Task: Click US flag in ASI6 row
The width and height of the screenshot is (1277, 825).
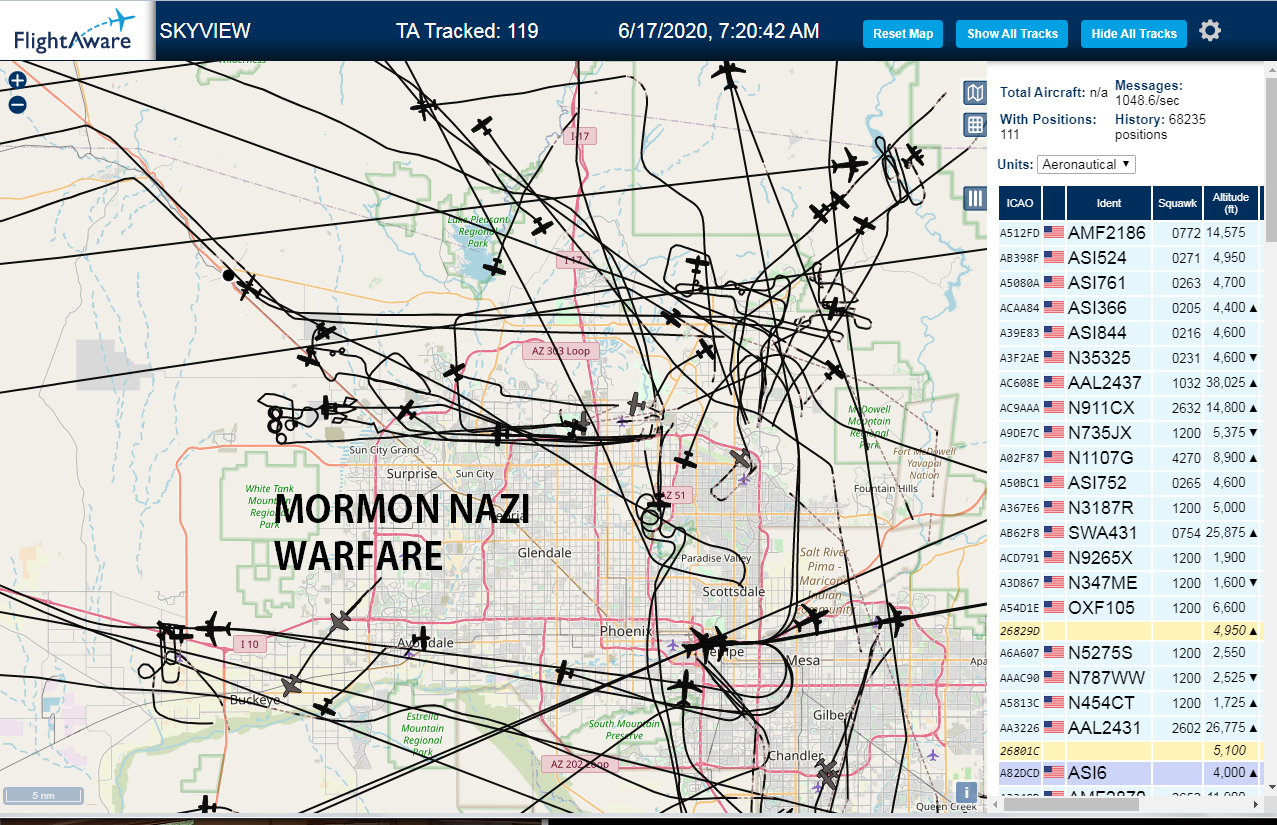Action: [1054, 773]
